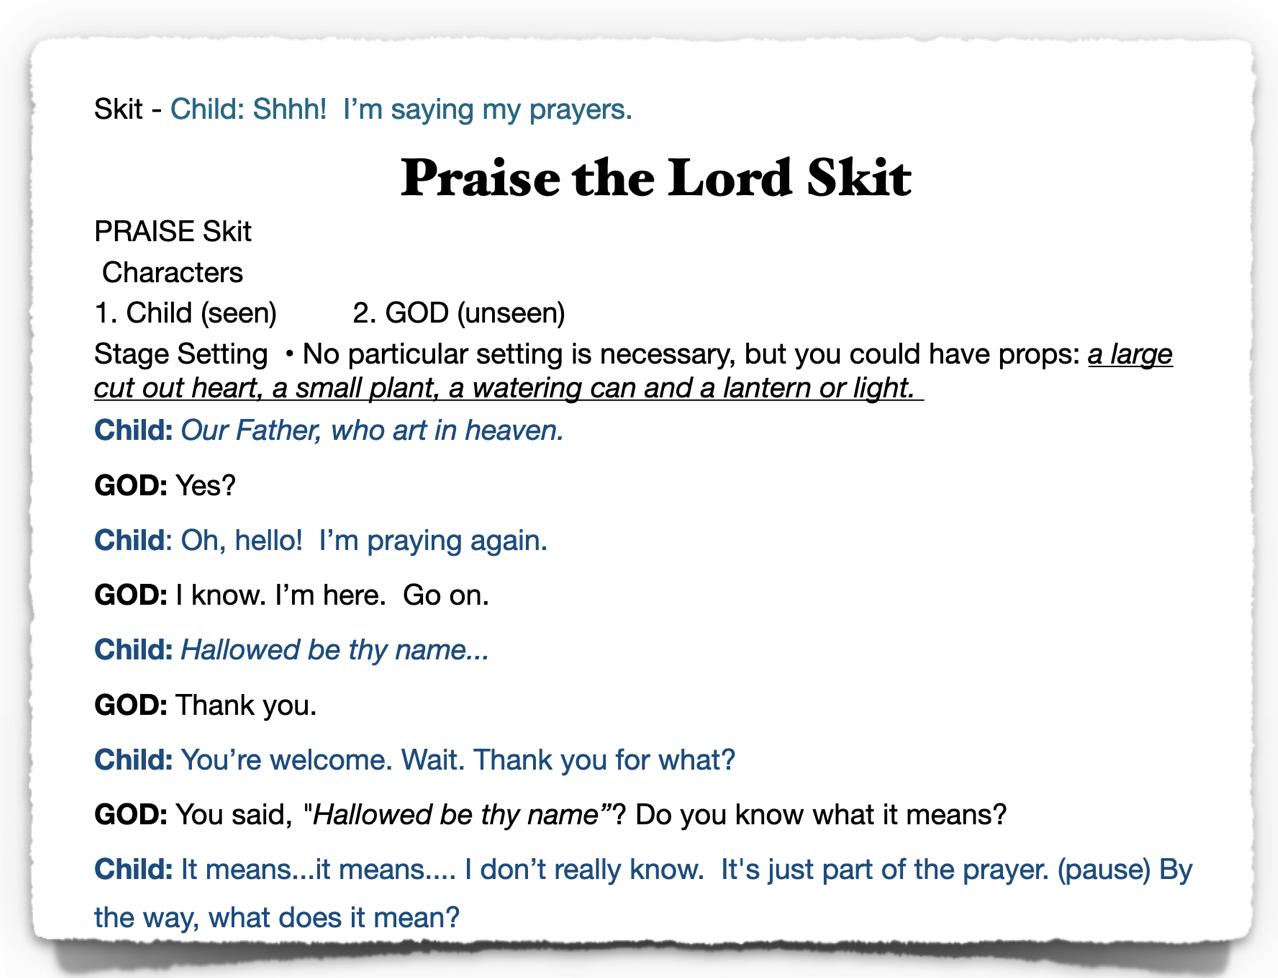Click the line 'GOD: Thank you.'

tap(205, 705)
